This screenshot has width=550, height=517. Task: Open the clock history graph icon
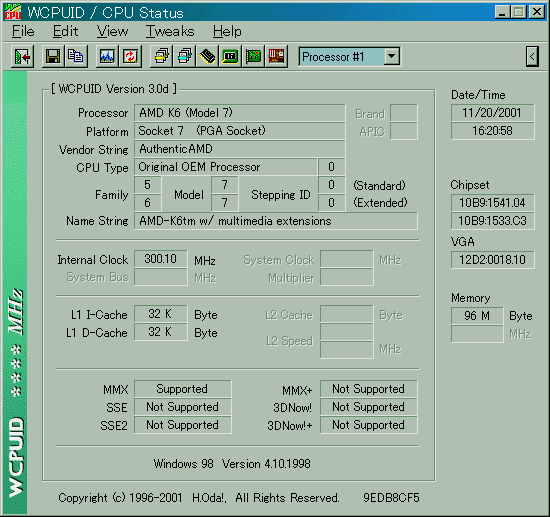pos(107,56)
